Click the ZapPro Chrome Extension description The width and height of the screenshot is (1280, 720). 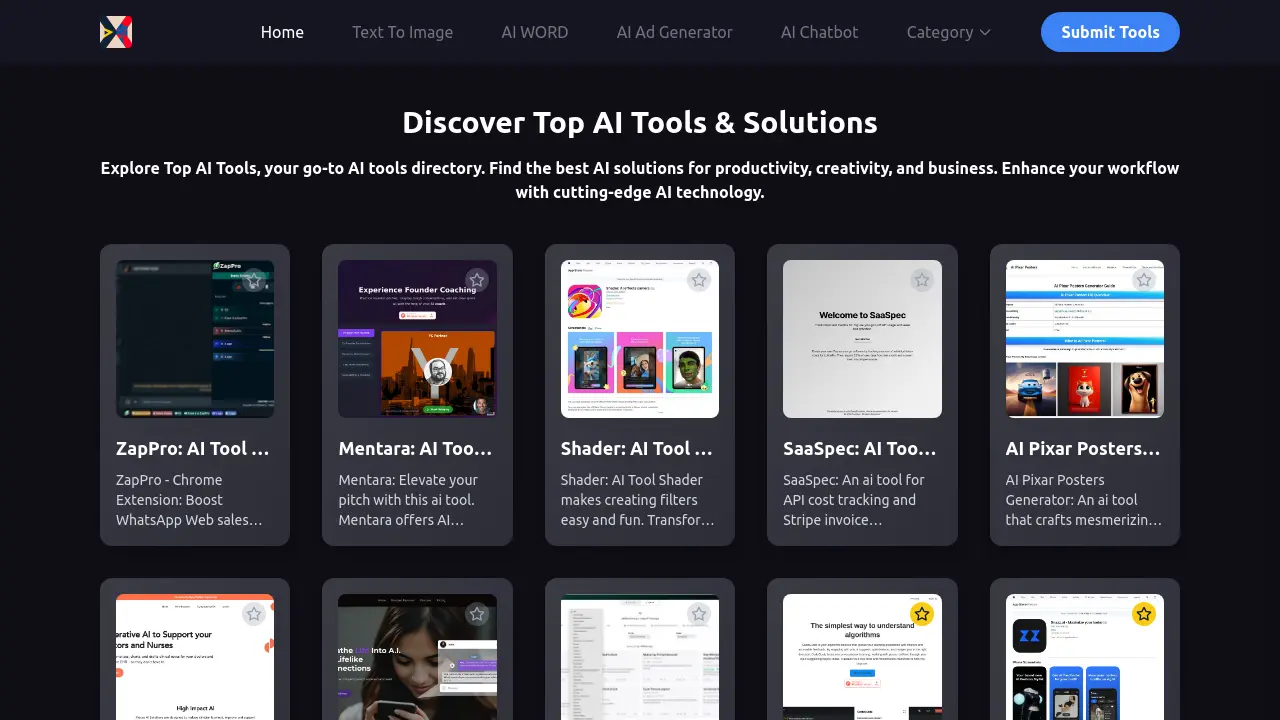[195, 500]
